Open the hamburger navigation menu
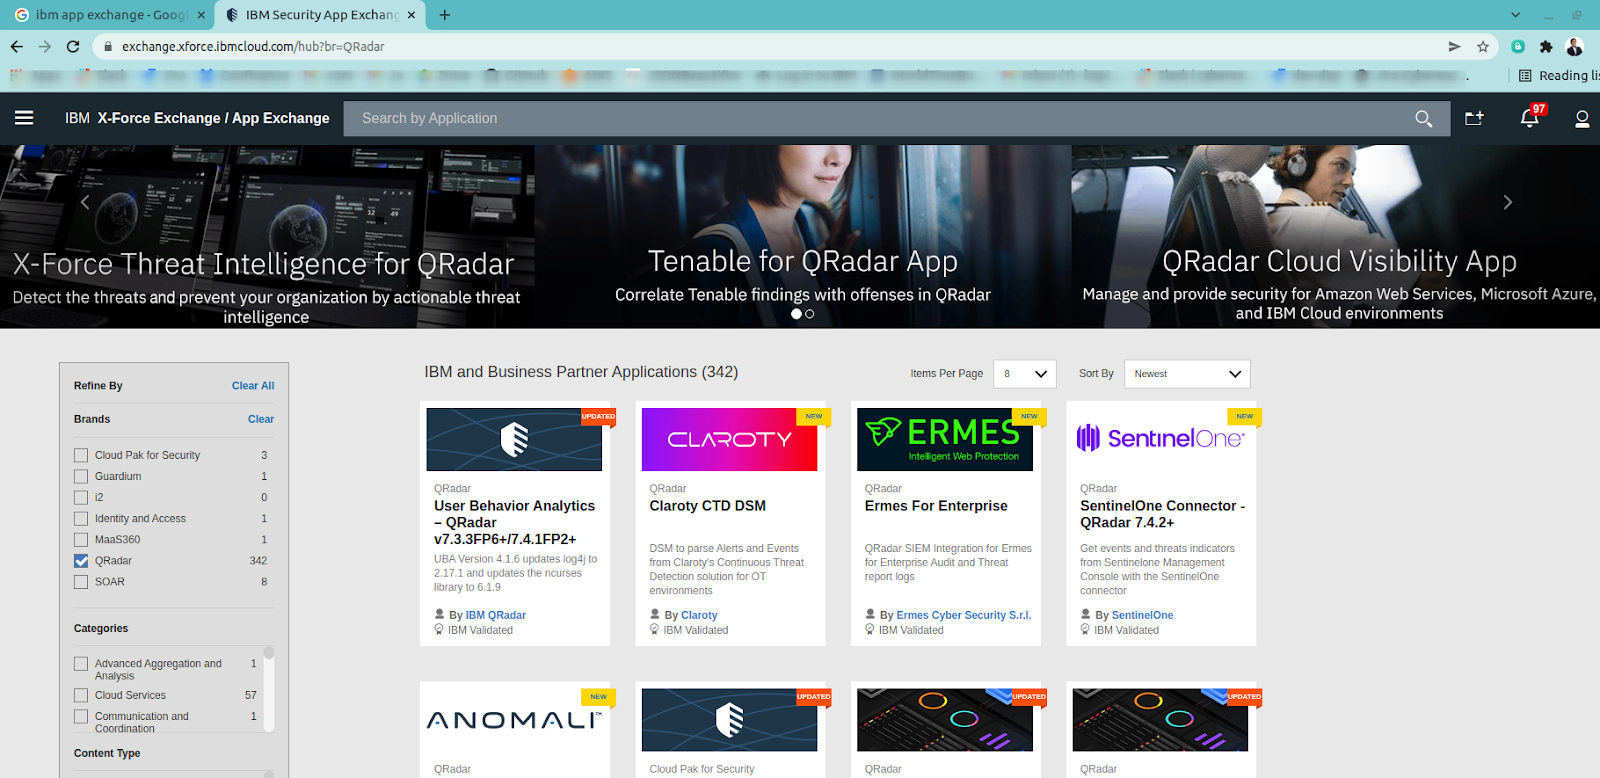This screenshot has height=778, width=1600. click(x=24, y=118)
